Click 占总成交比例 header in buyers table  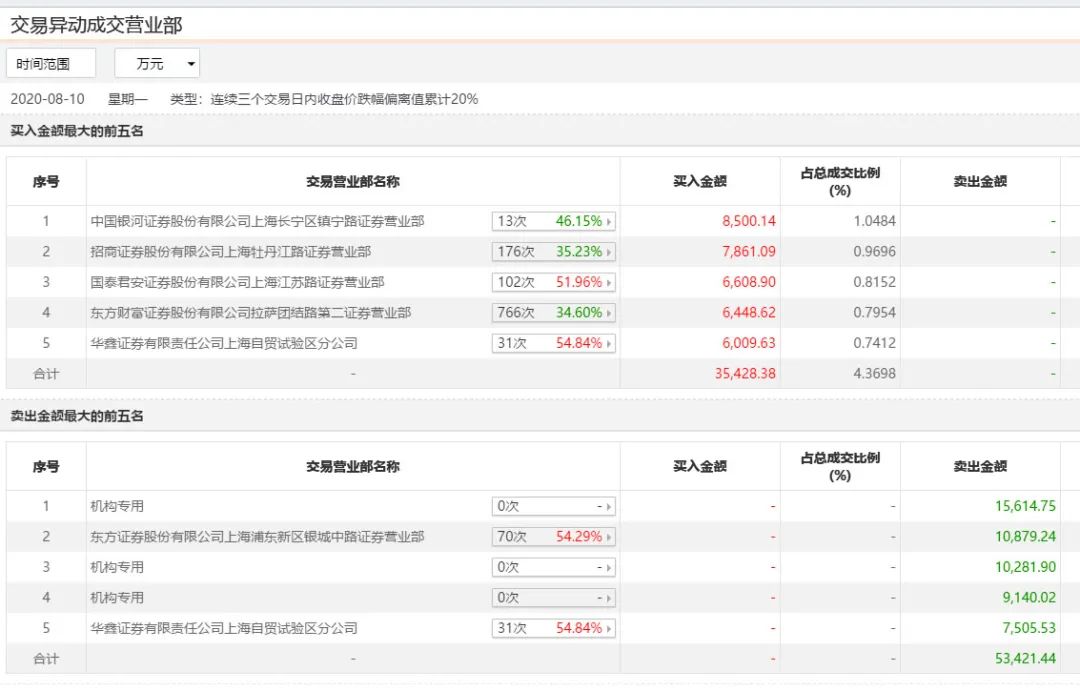840,181
